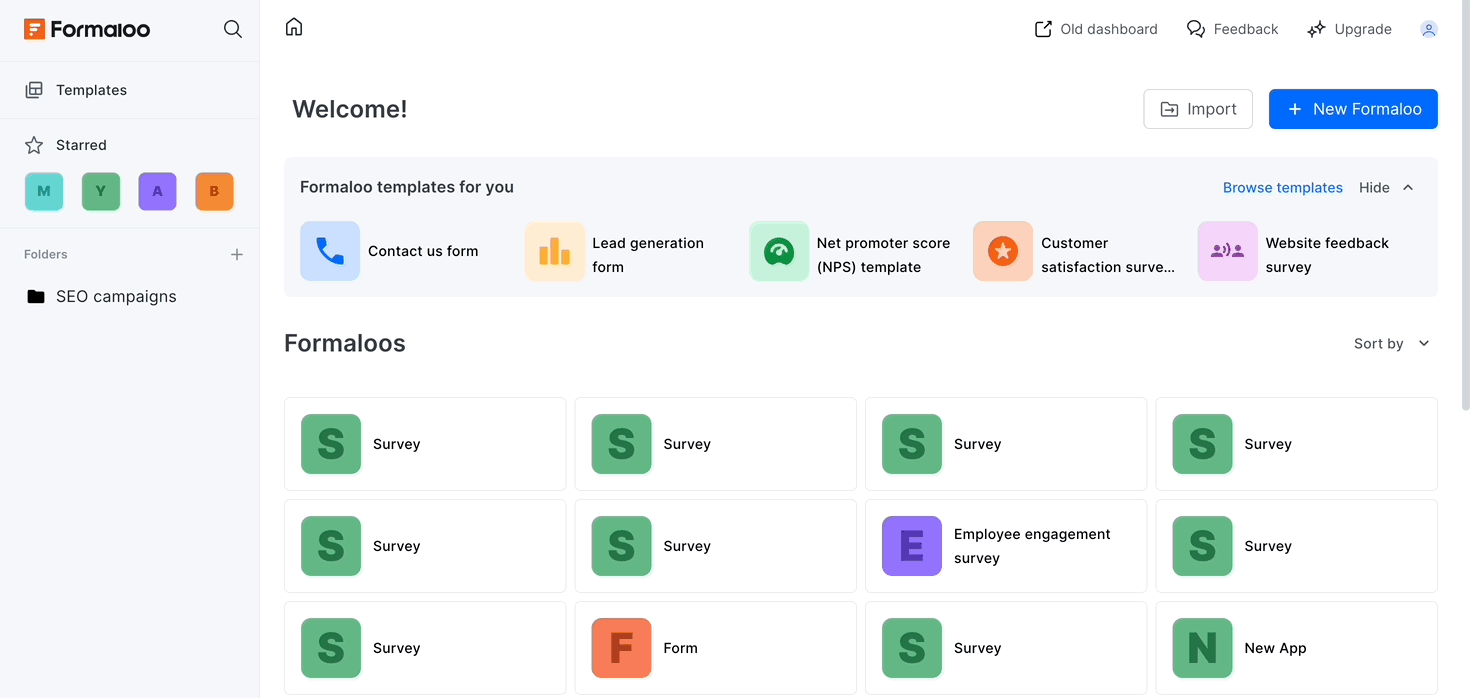Click the add folder plus icon

tap(237, 255)
